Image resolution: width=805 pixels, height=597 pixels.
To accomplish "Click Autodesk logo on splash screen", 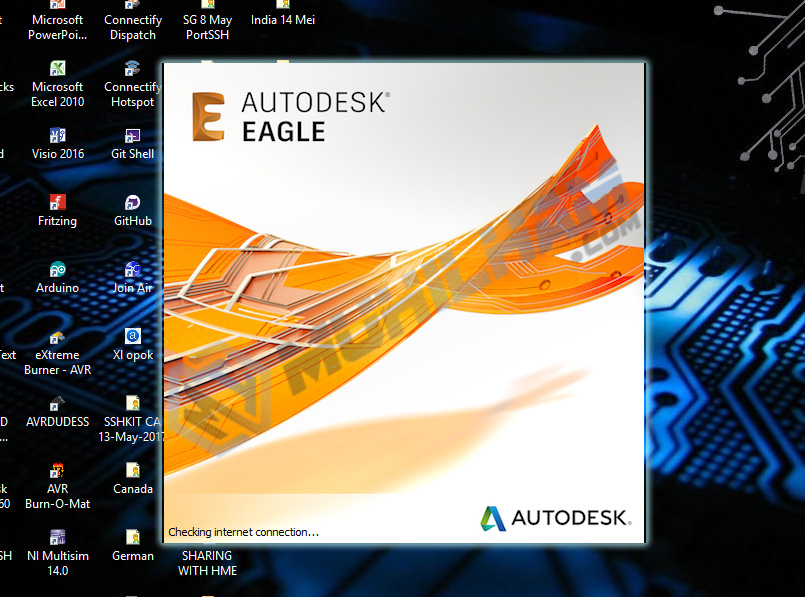I will pos(555,518).
